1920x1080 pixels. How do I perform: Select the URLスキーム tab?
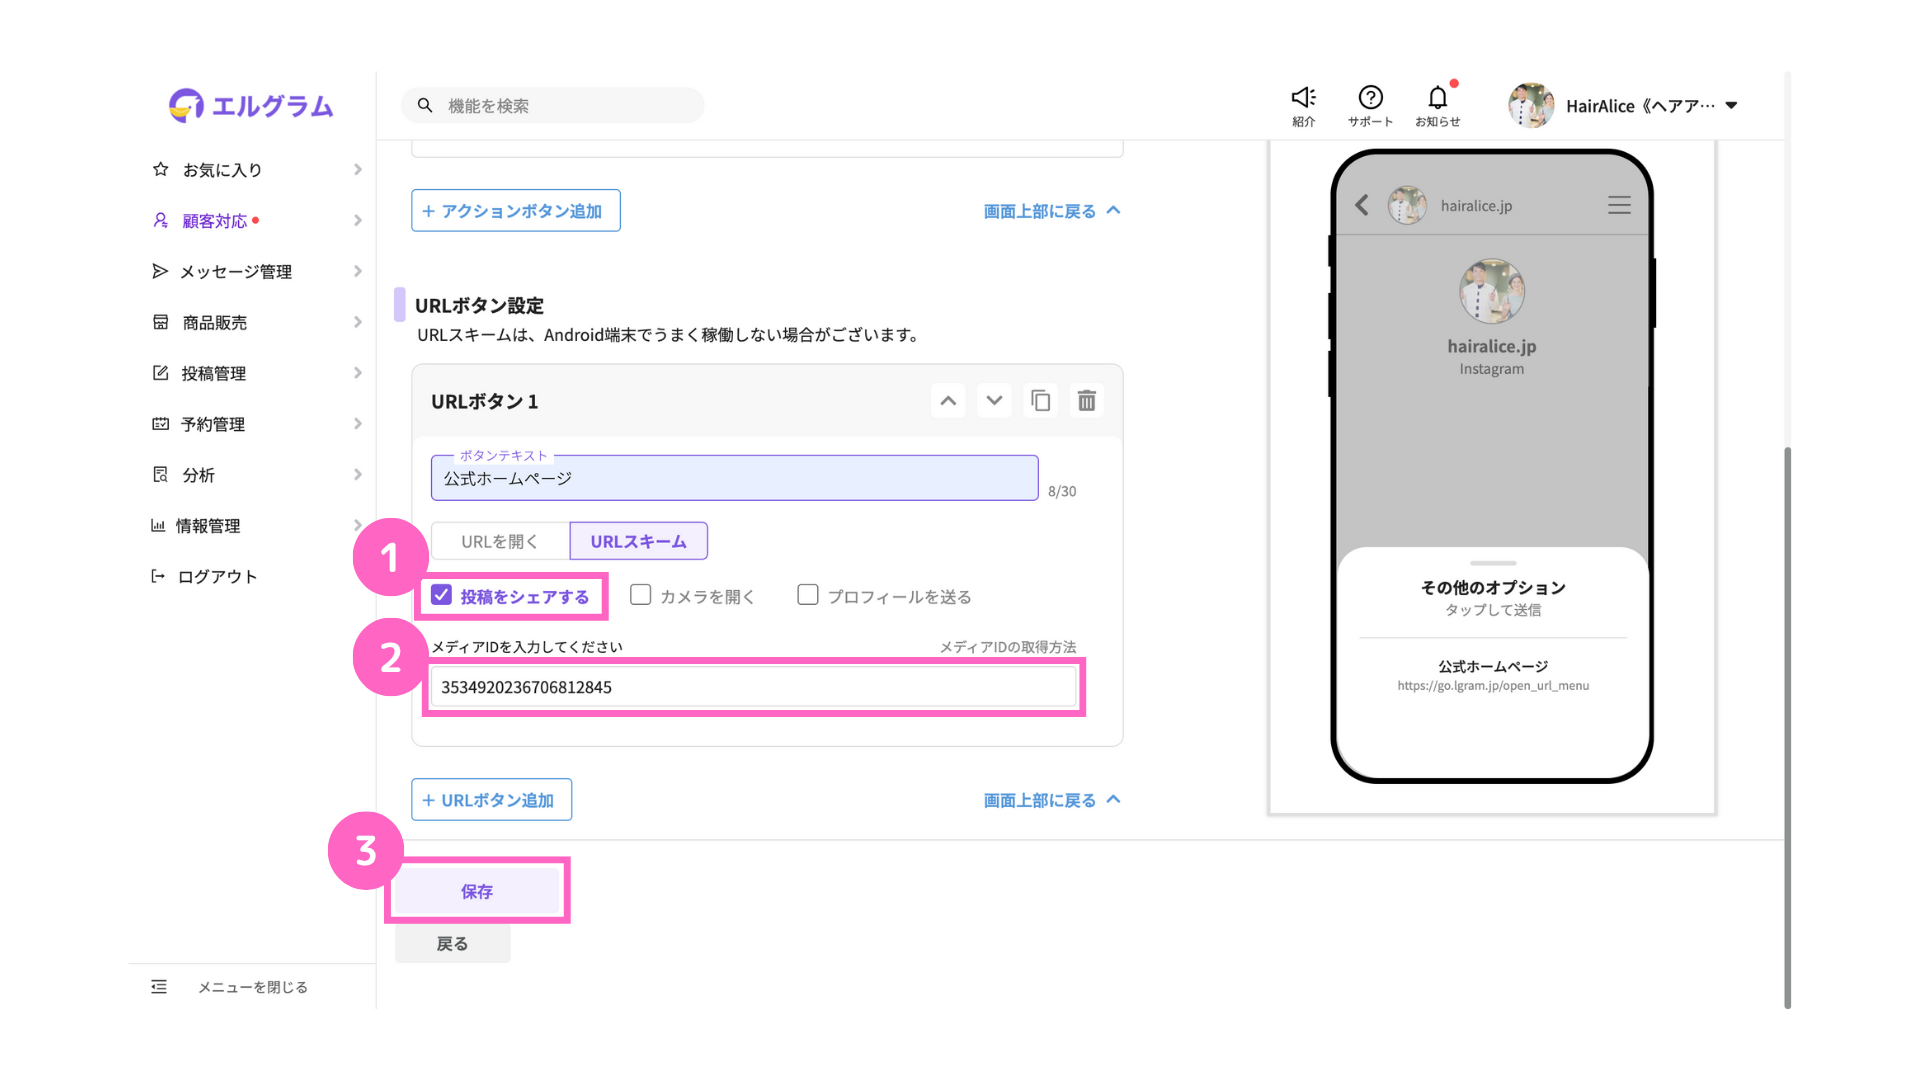click(x=638, y=541)
